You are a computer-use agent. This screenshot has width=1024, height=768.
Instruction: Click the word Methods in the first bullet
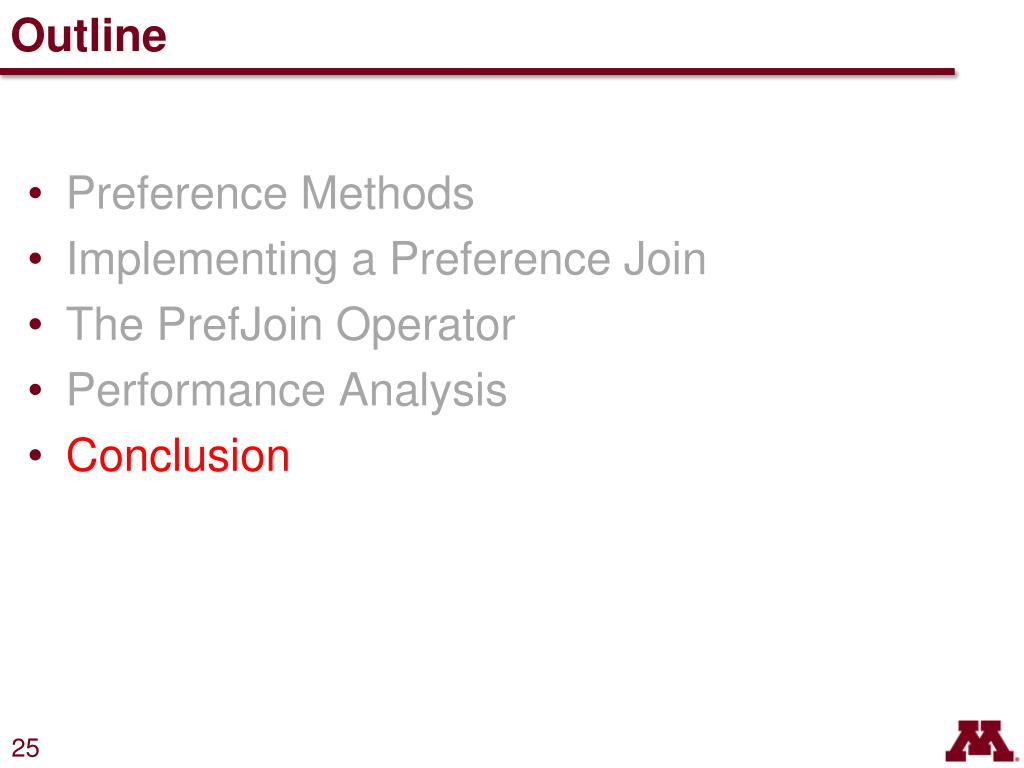[387, 193]
